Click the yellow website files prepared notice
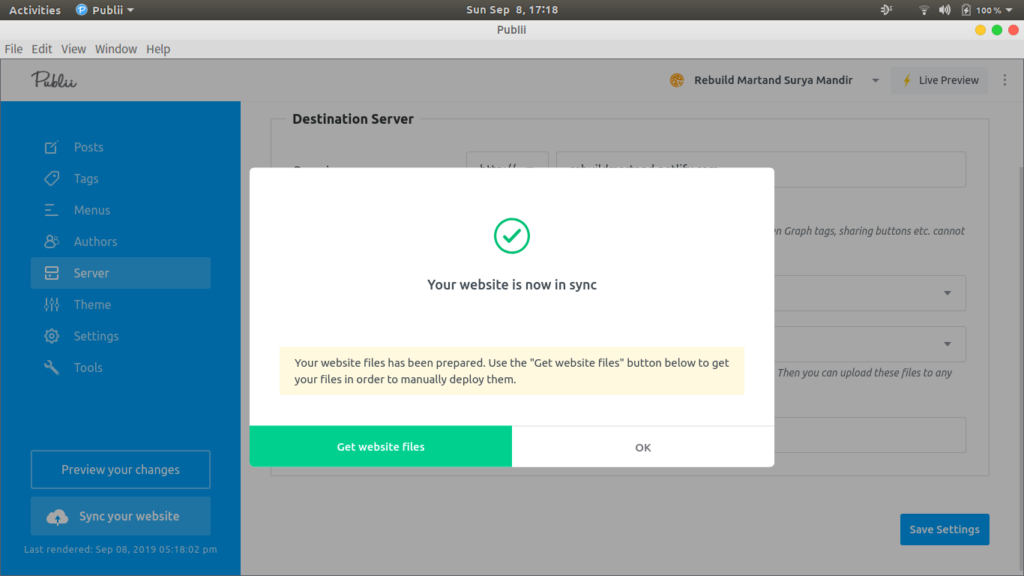The height and width of the screenshot is (576, 1024). (x=512, y=371)
